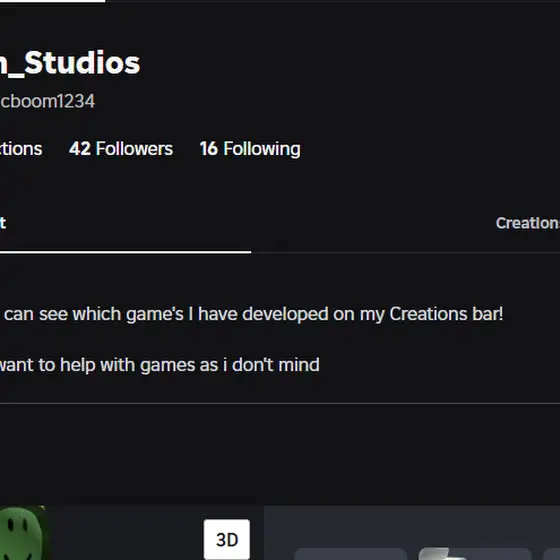Open the 16 Following list
560x560 pixels.
[250, 149]
